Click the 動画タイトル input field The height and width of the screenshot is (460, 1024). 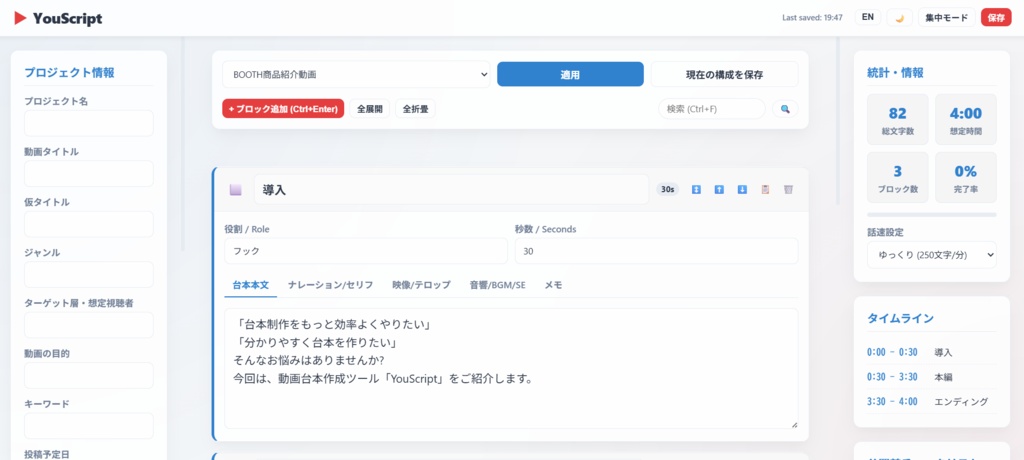(x=89, y=174)
